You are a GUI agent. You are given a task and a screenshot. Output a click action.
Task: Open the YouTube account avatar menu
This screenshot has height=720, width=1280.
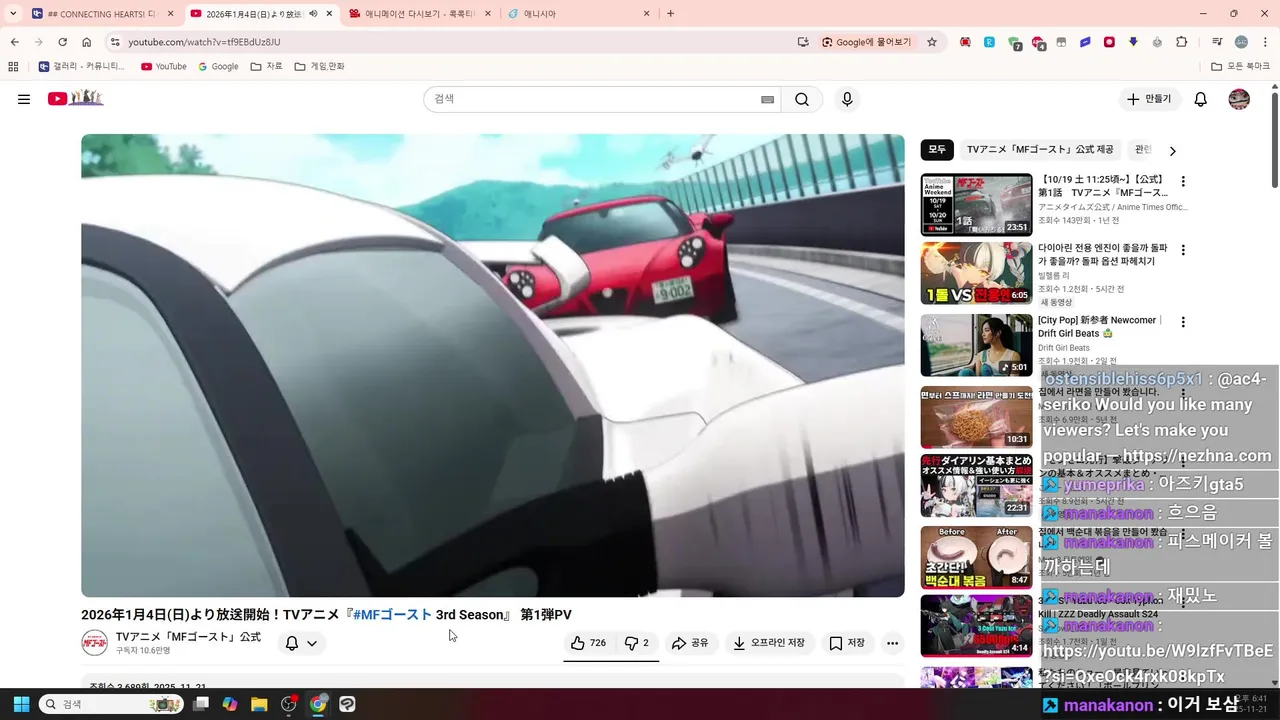click(x=1239, y=99)
